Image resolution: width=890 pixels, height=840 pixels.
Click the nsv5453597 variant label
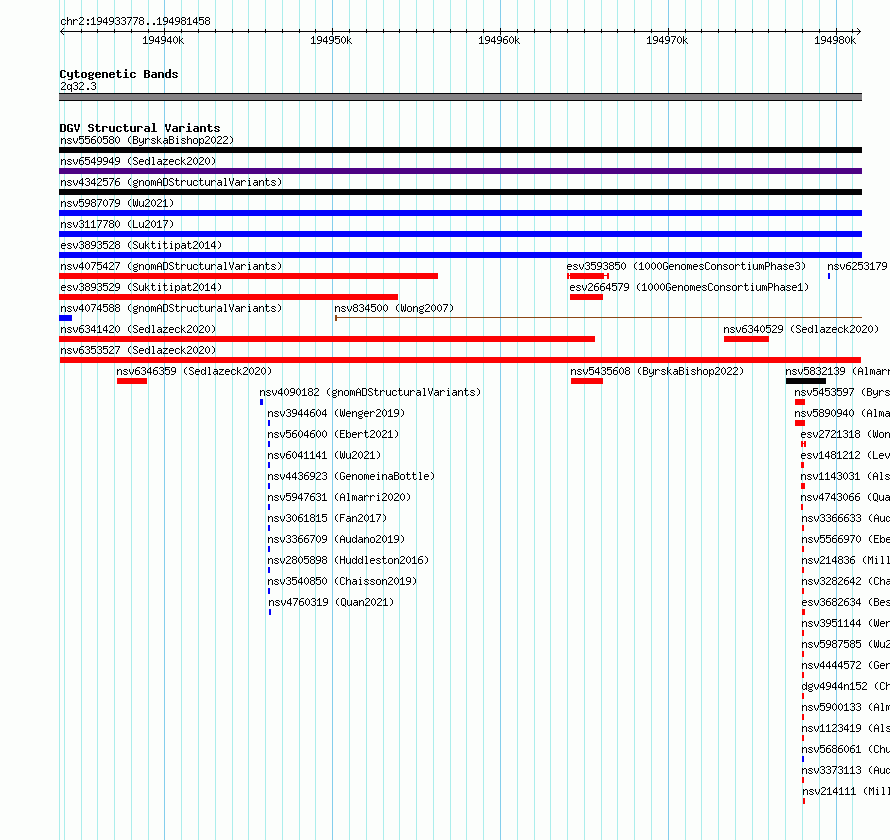[842, 392]
